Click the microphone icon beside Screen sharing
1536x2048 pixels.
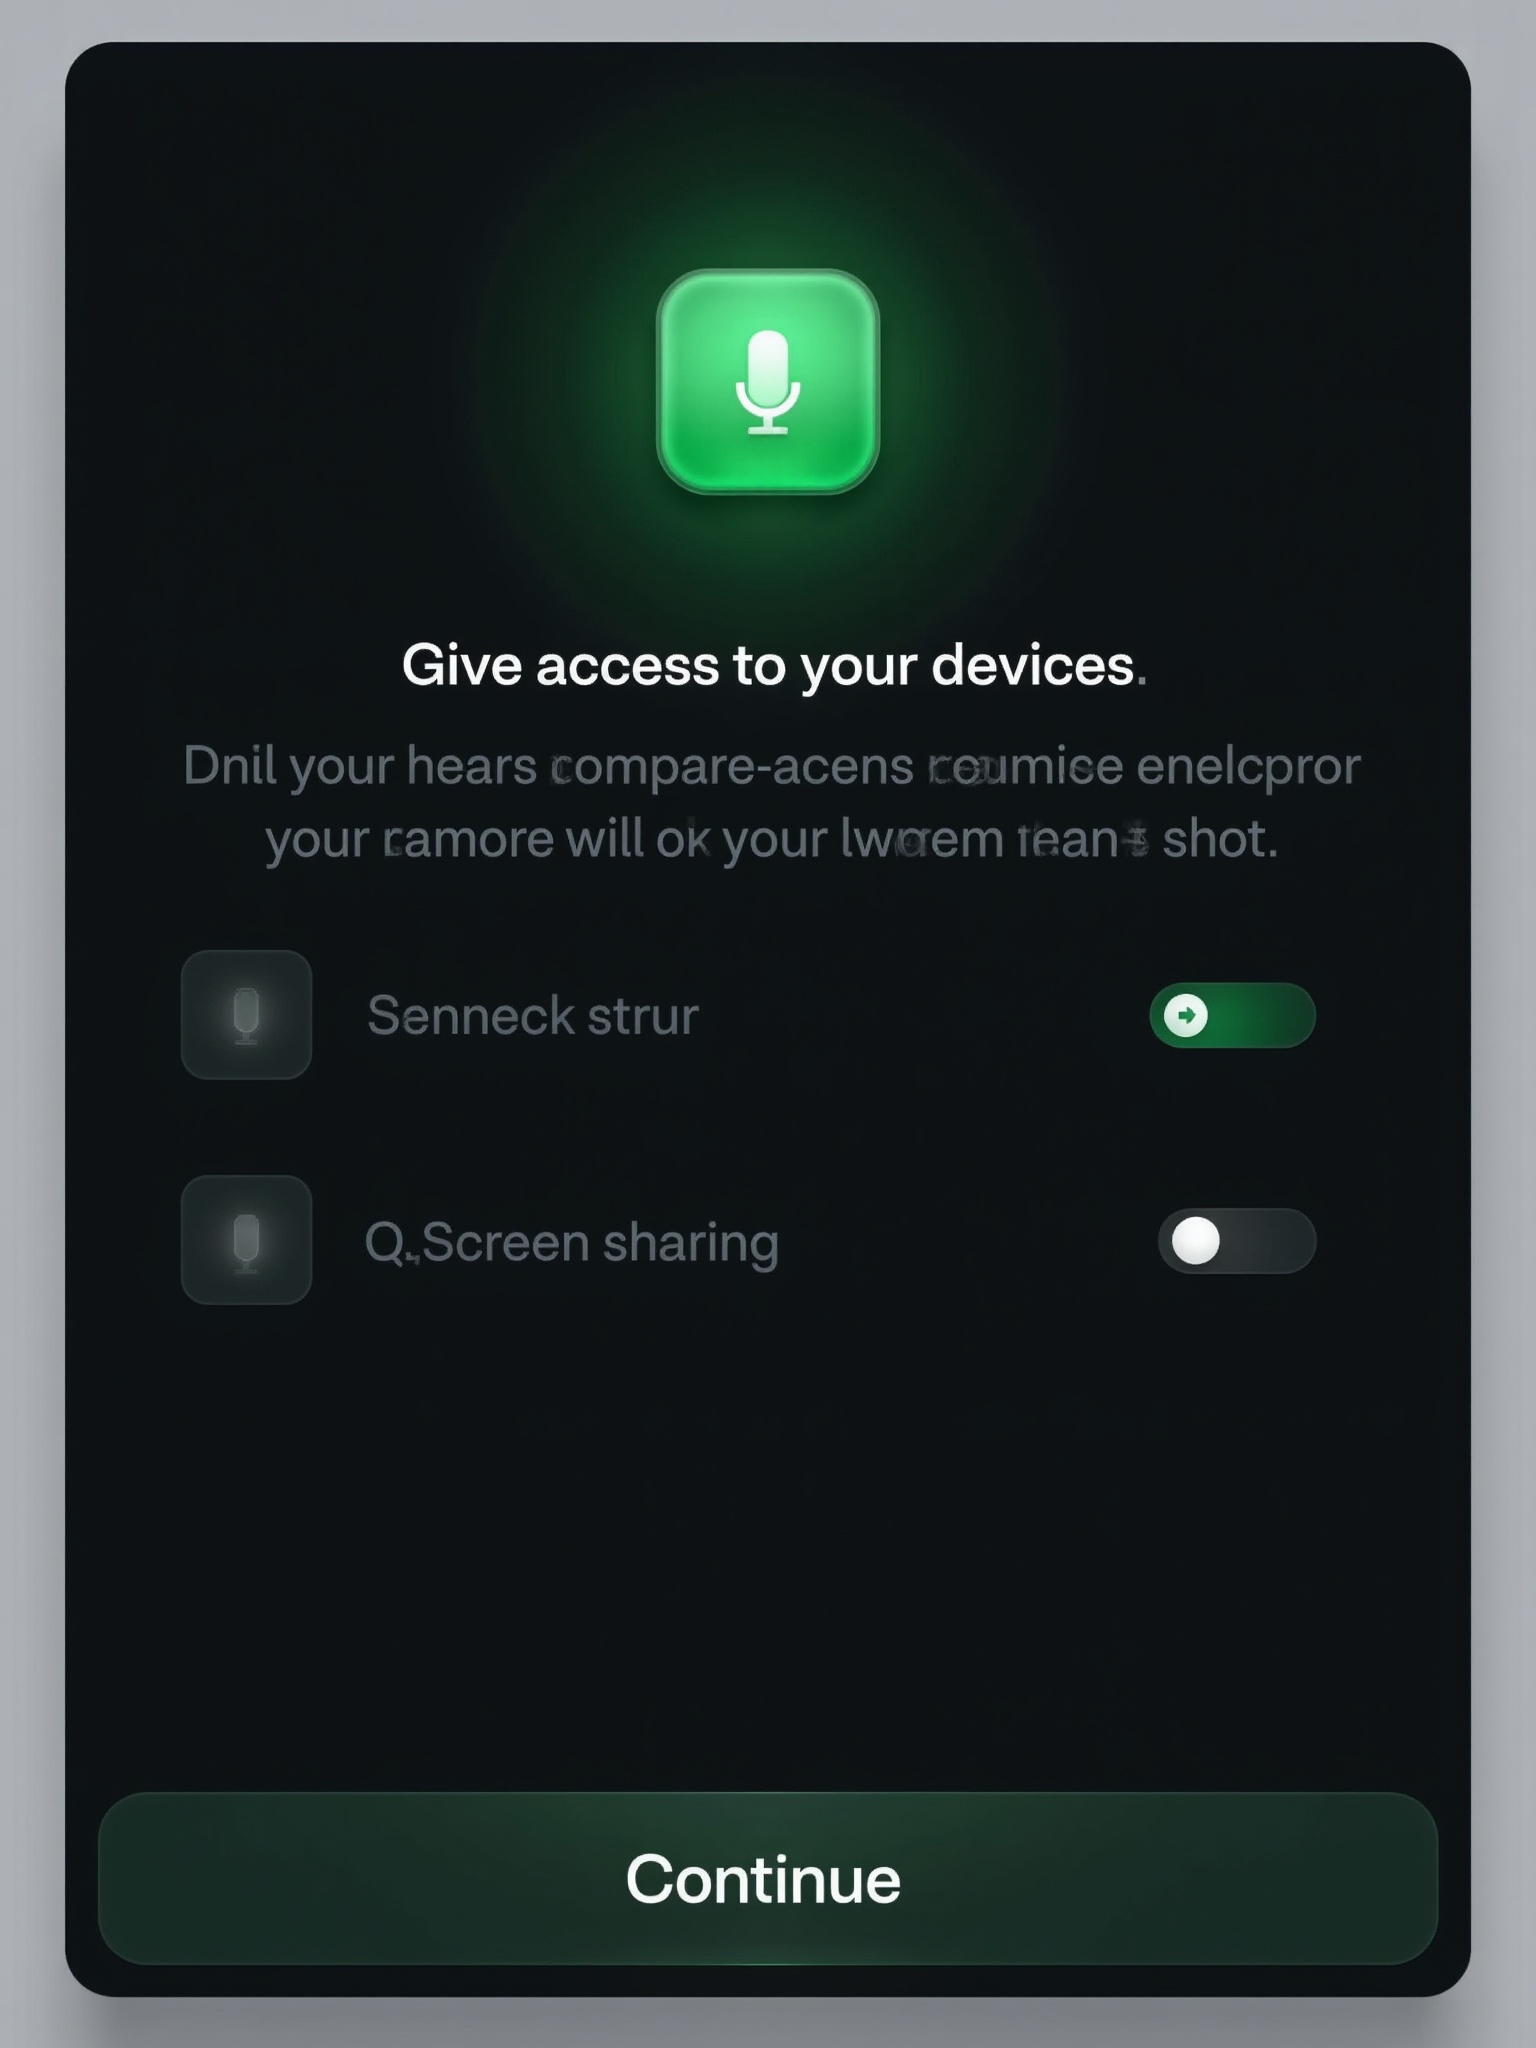click(246, 1240)
